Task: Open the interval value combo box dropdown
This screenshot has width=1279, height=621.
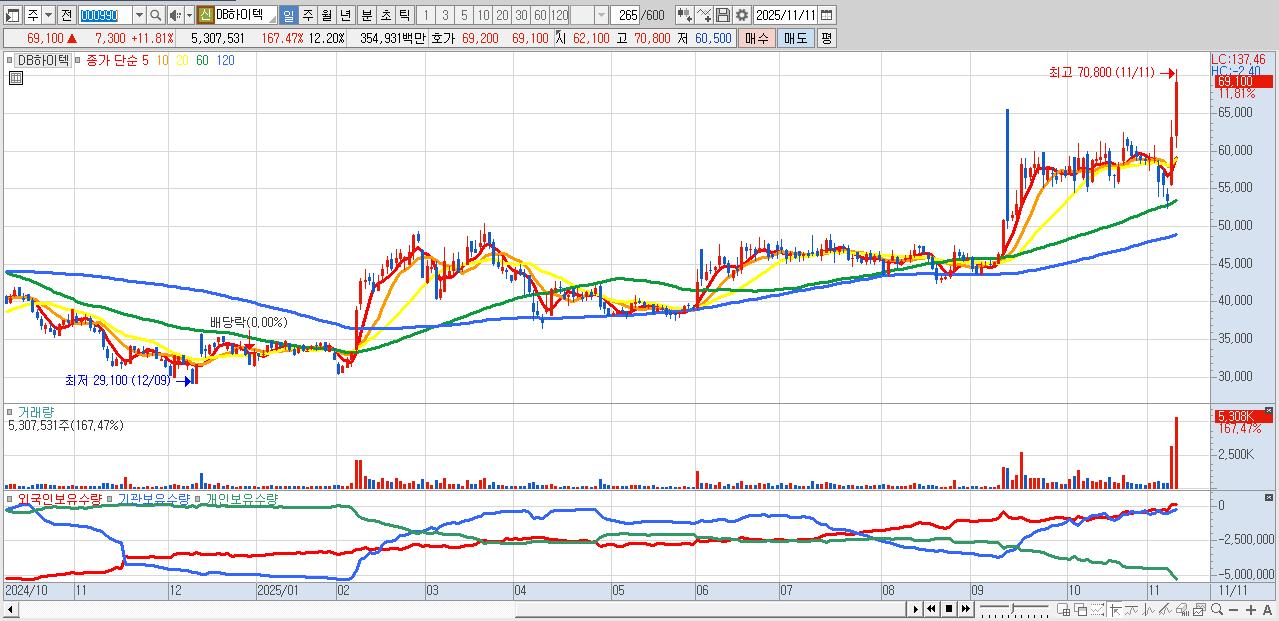Action: [x=601, y=15]
